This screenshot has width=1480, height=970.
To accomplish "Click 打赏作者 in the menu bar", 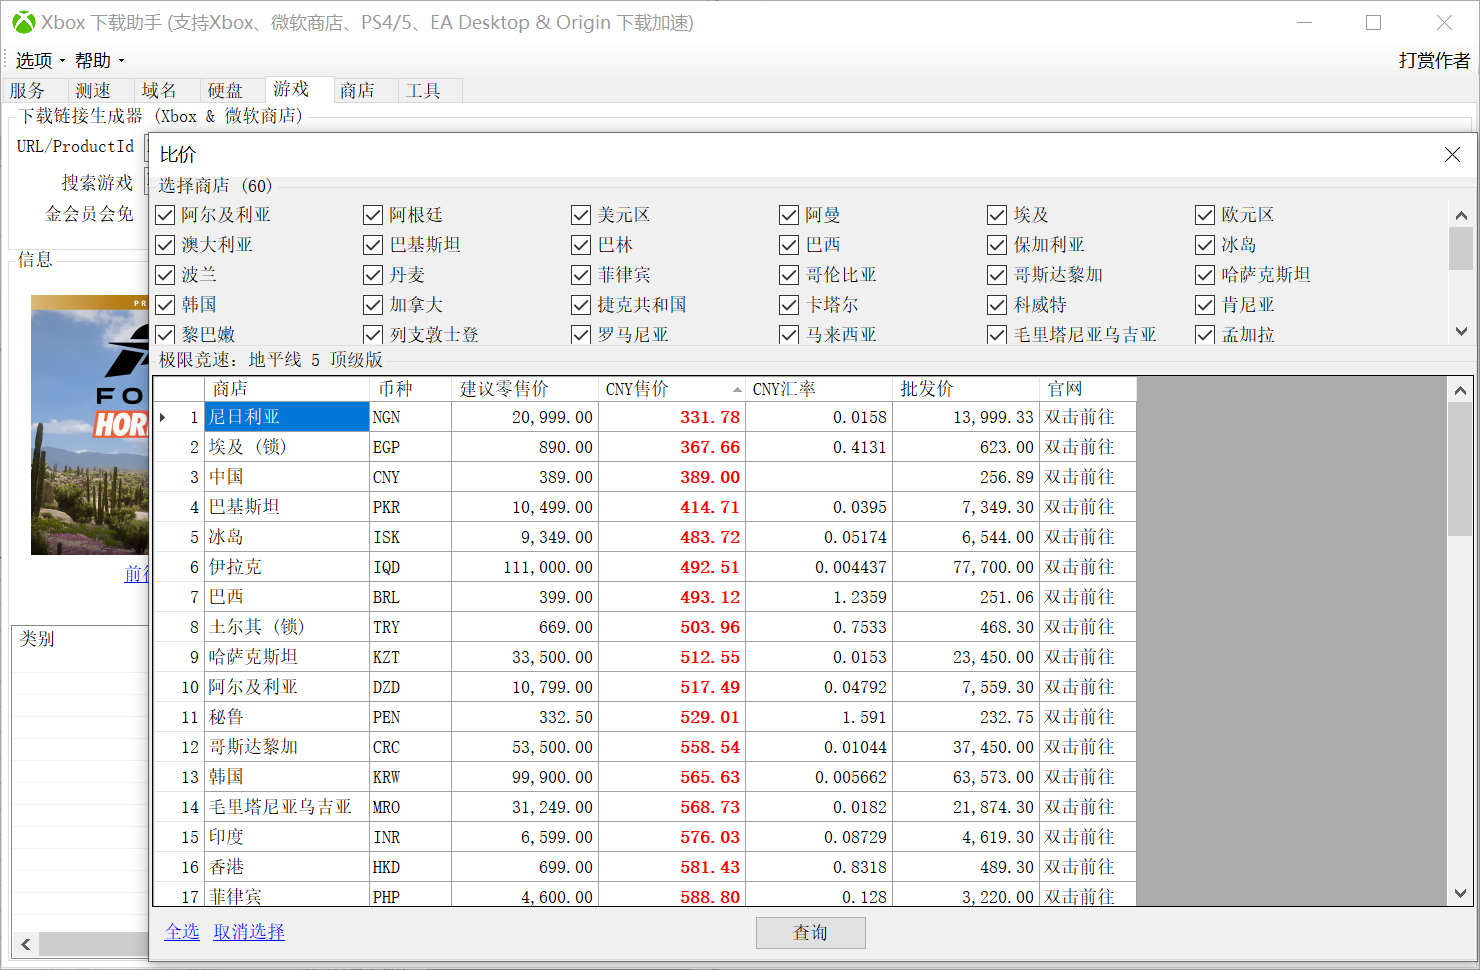I will tap(1434, 61).
